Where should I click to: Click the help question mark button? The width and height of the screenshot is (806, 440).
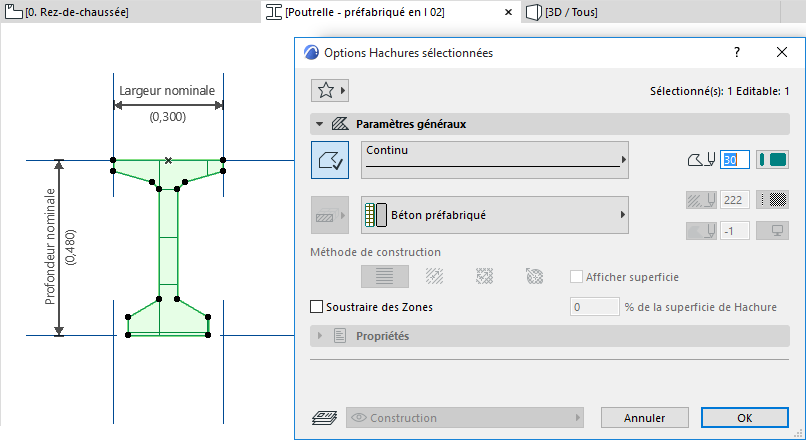coord(737,52)
